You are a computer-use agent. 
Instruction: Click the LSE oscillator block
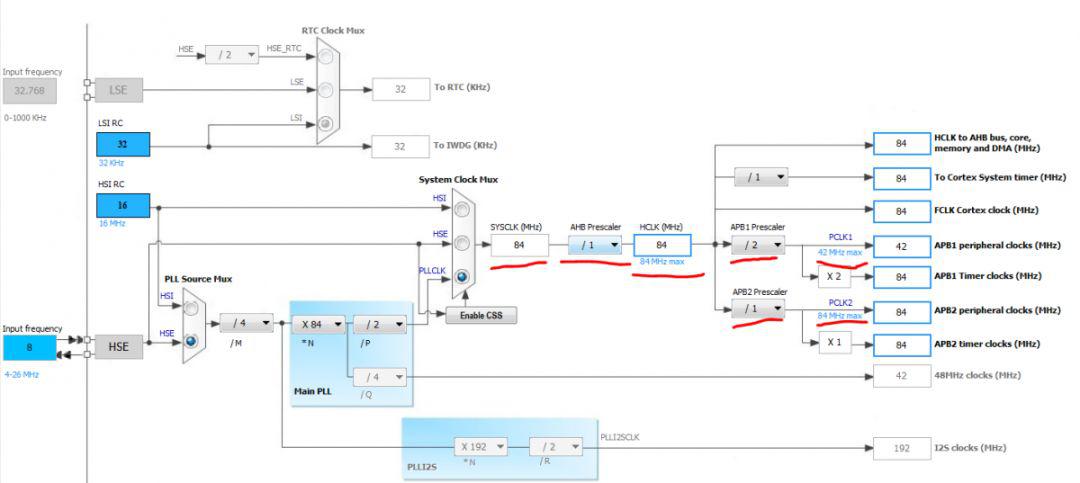[x=119, y=90]
